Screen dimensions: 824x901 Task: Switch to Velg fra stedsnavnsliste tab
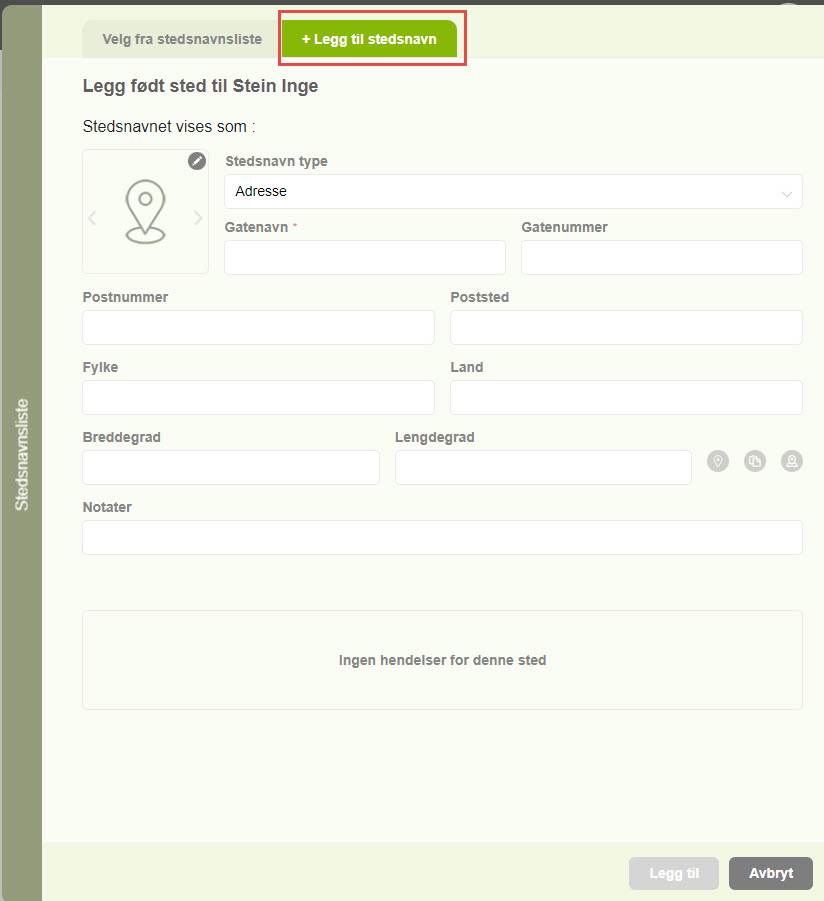(182, 39)
